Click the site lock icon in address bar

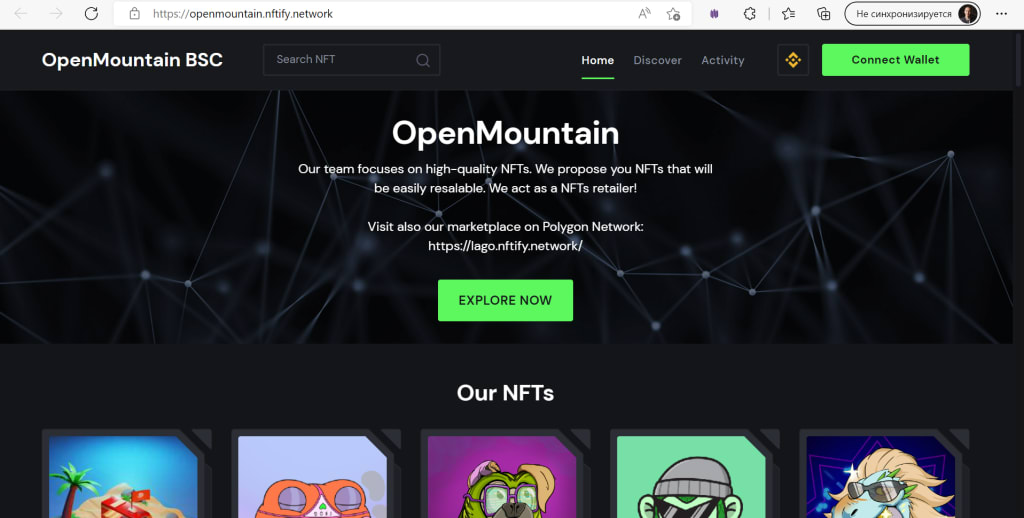pyautogui.click(x=135, y=14)
